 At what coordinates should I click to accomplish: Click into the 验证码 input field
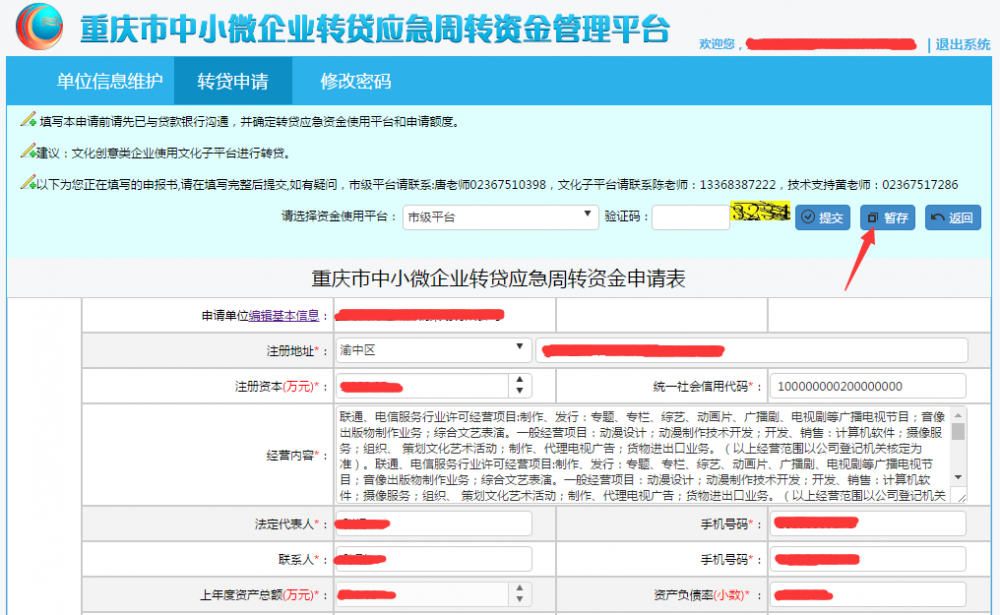point(690,218)
